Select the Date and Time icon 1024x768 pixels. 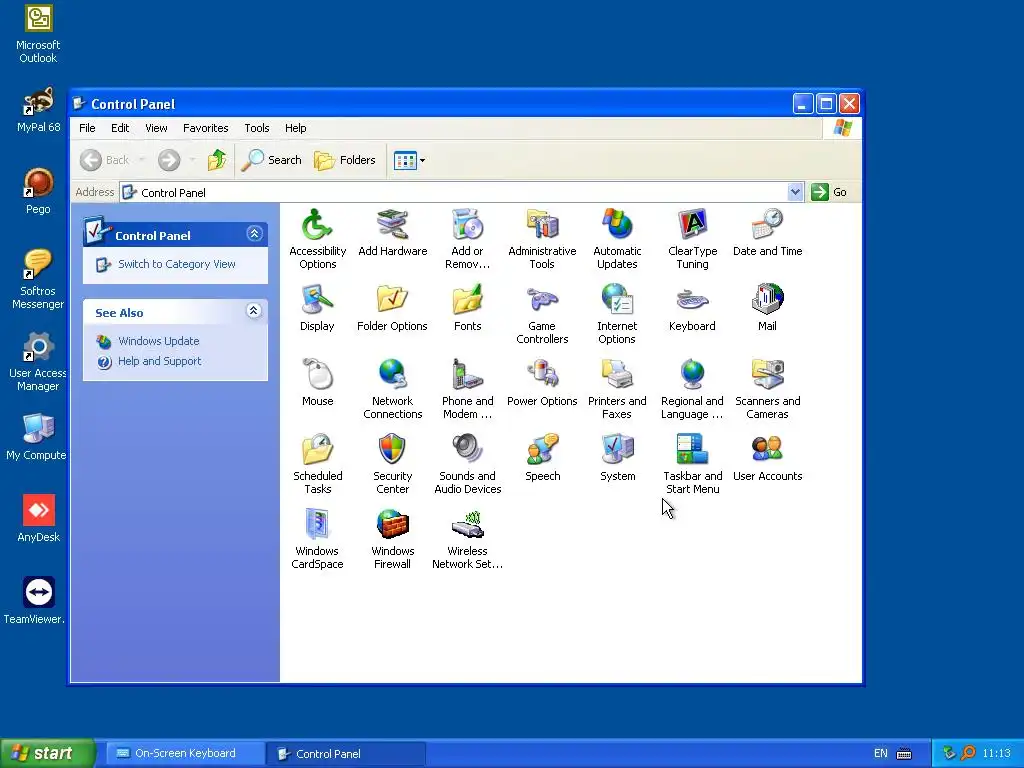767,232
